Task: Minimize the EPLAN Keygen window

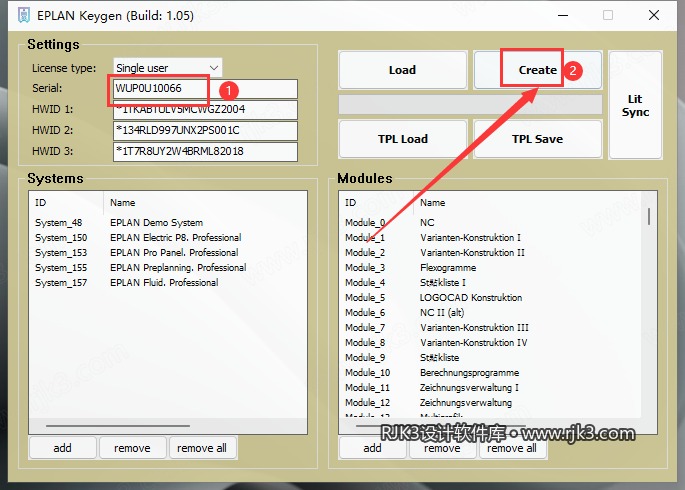Action: pos(563,15)
